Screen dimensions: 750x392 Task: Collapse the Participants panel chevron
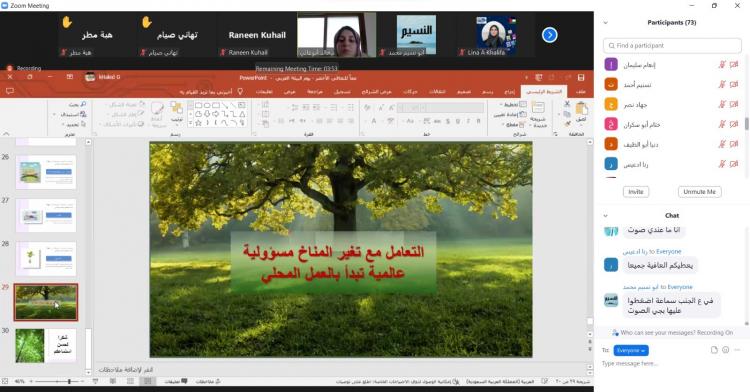[x=606, y=22]
